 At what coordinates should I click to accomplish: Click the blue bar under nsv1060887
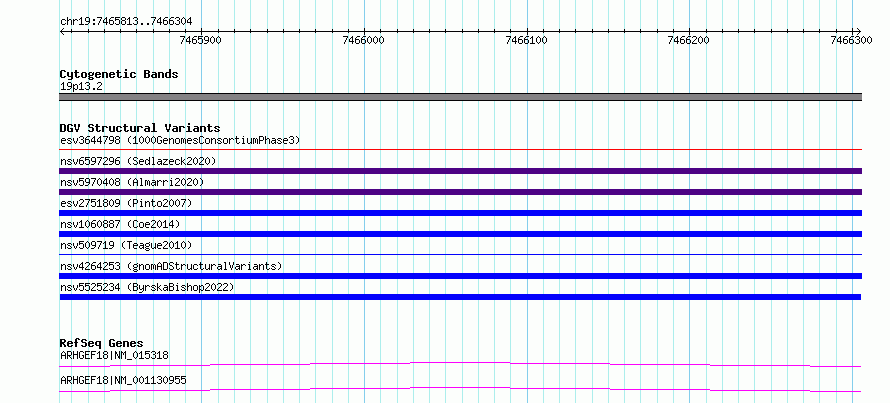click(x=461, y=234)
